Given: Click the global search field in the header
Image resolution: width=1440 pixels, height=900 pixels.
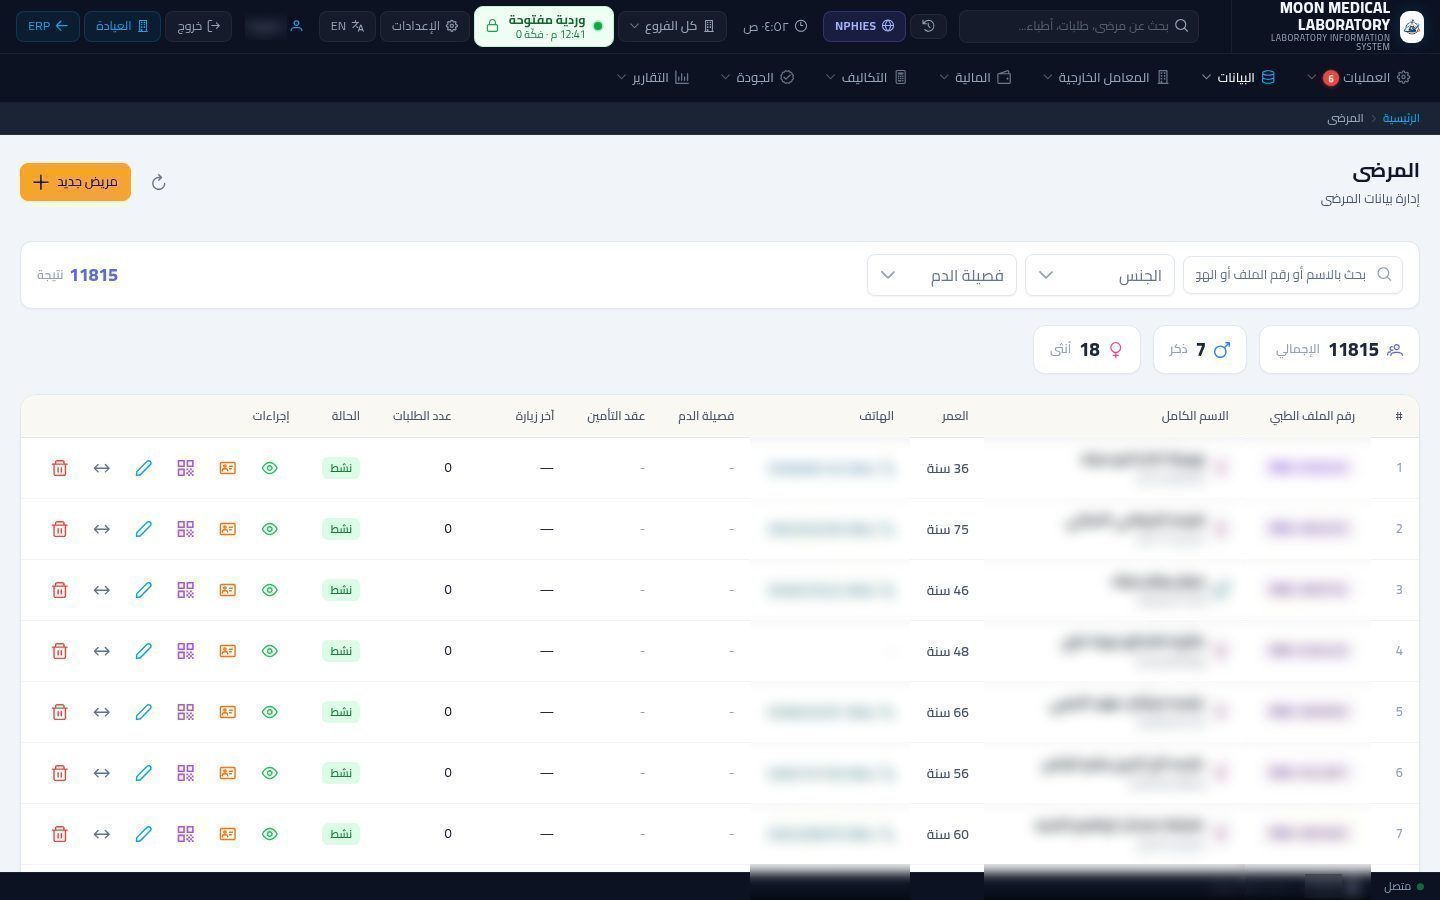Looking at the screenshot, I should 1078,26.
